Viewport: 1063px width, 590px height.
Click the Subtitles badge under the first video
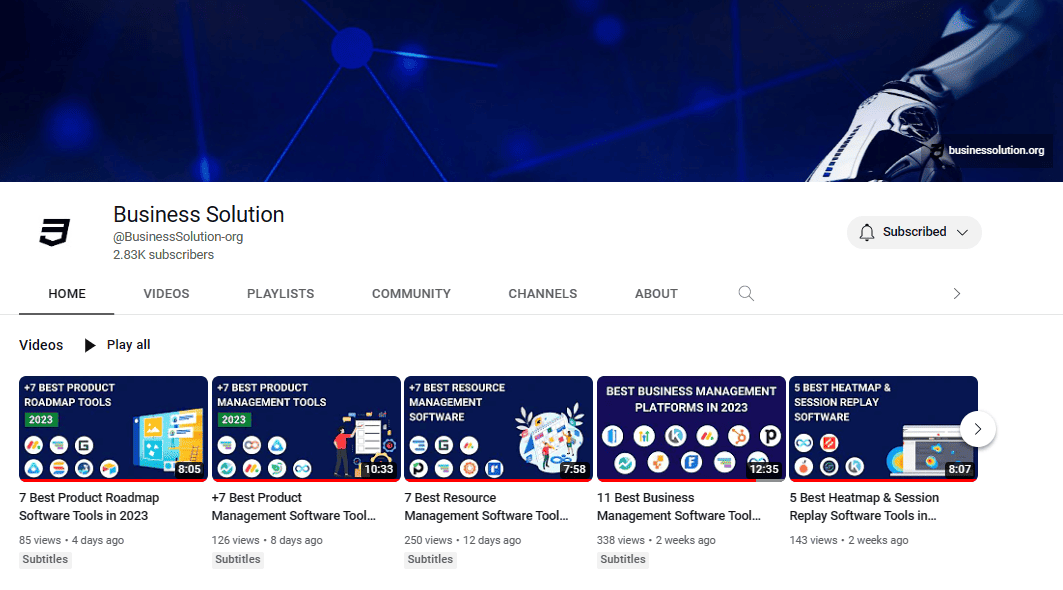(45, 559)
